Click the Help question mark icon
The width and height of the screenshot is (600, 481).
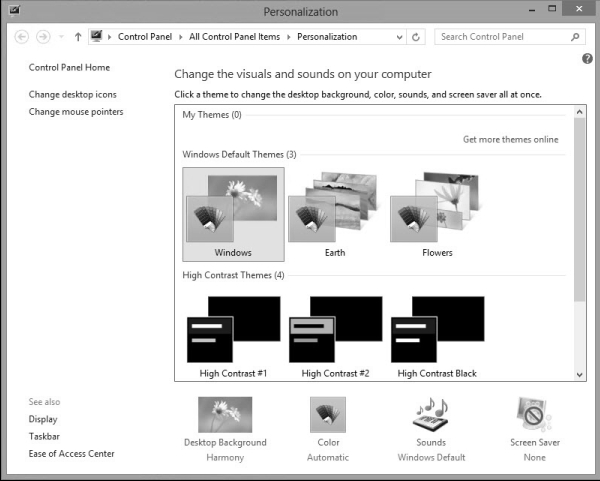tap(587, 59)
